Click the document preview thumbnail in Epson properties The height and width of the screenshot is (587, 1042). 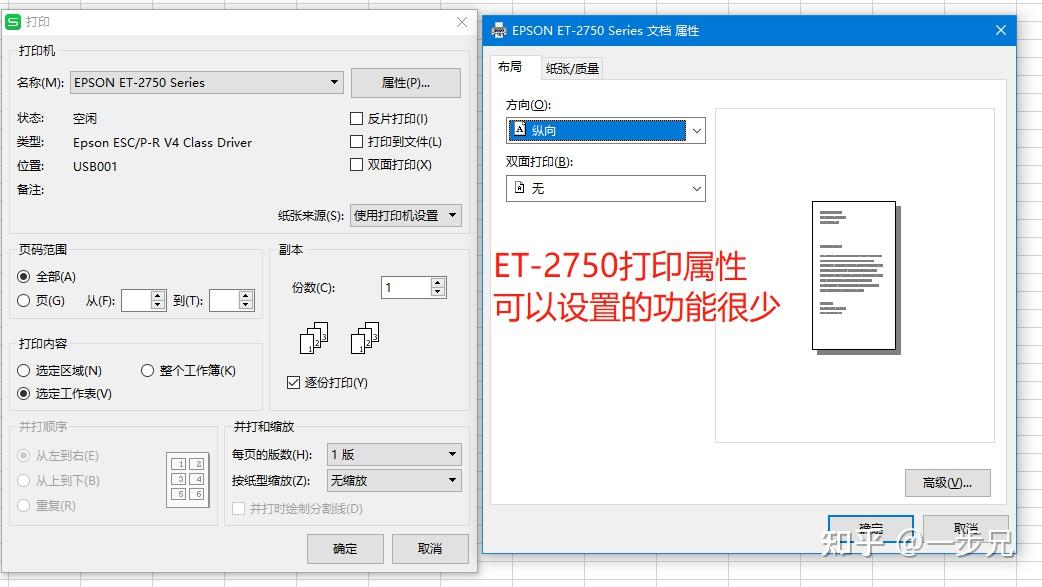pyautogui.click(x=855, y=278)
